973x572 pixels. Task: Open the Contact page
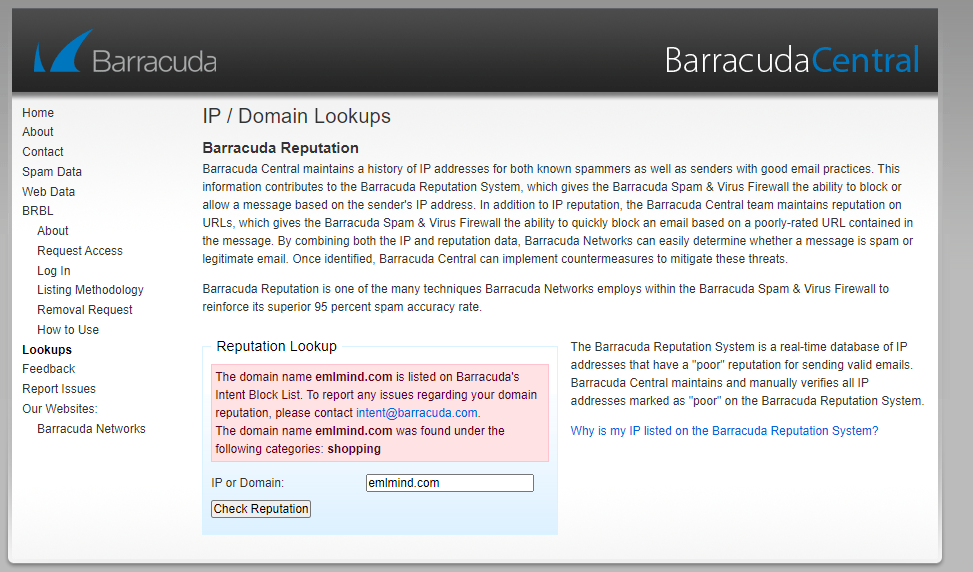(43, 152)
